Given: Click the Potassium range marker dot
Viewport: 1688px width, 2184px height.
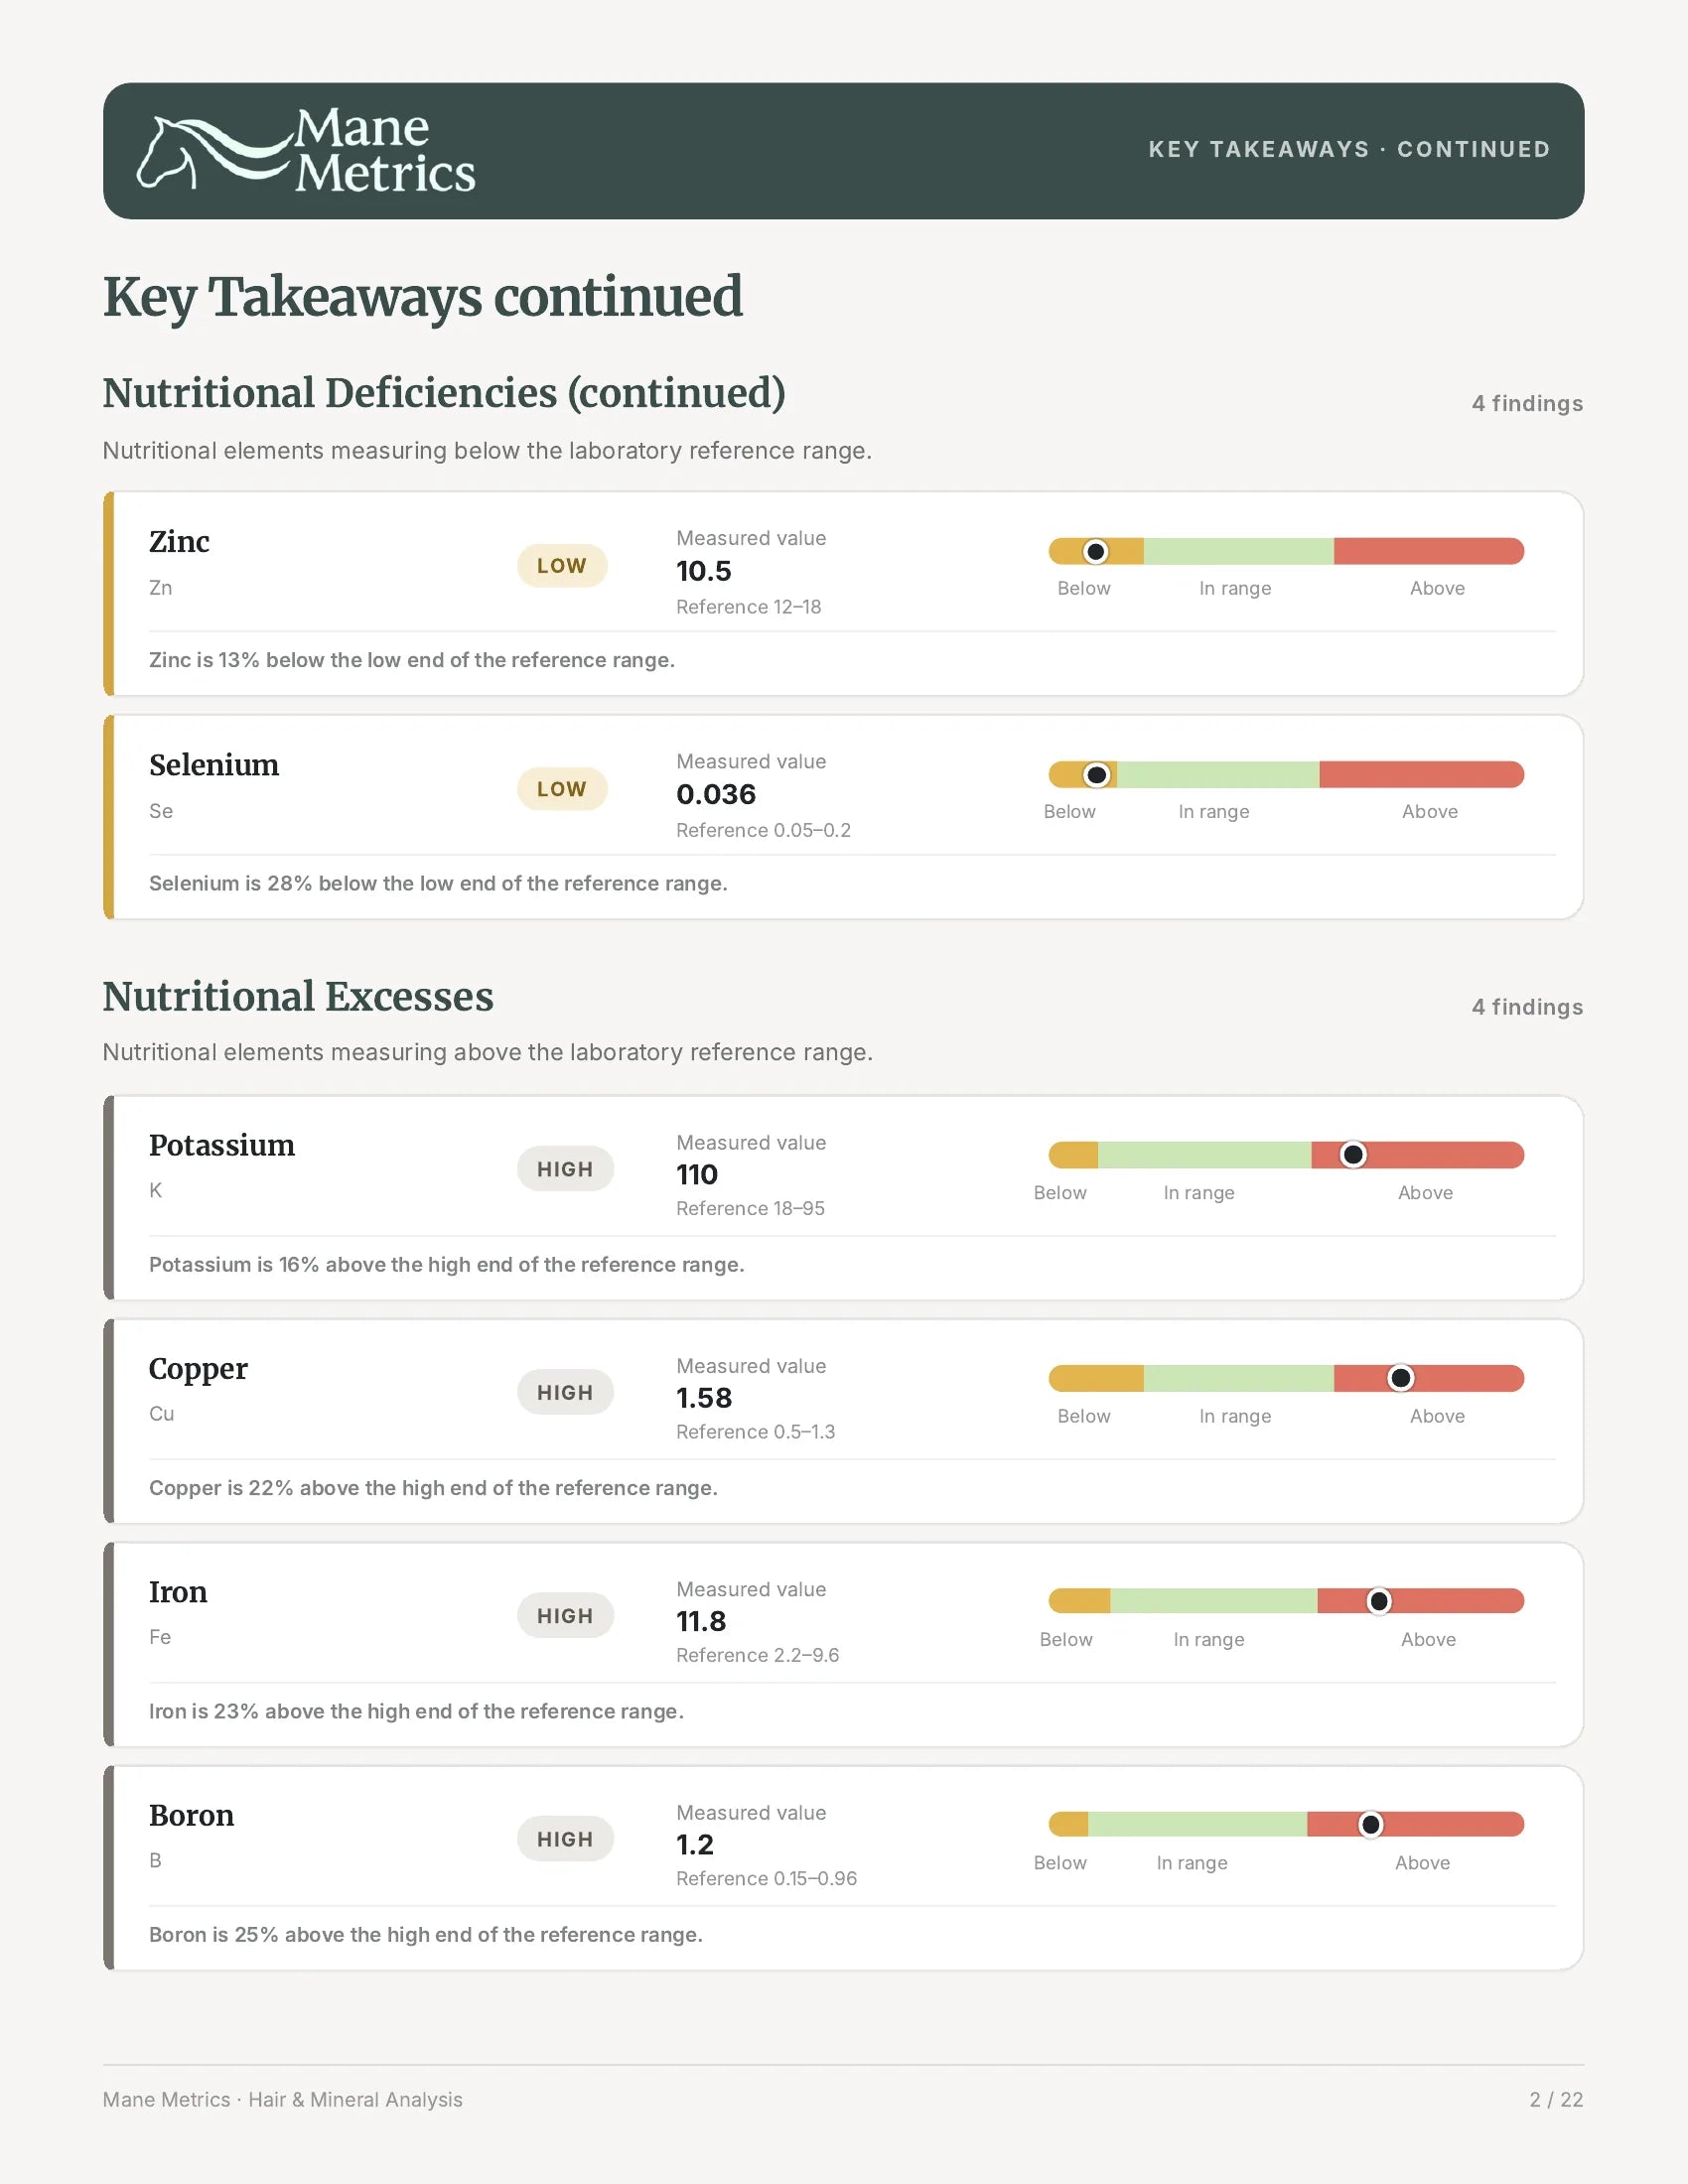Looking at the screenshot, I should pos(1353,1155).
